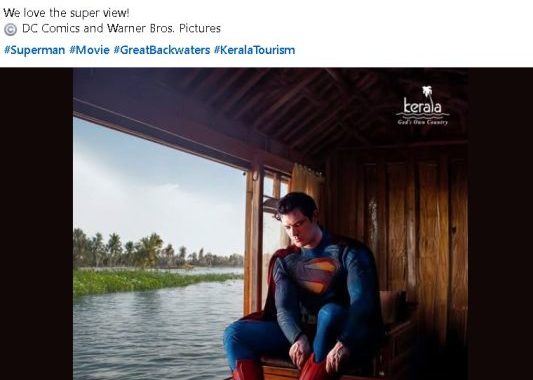This screenshot has width=533, height=380.
Task: Open the #GreatBackwaters hashtag link
Action: pyautogui.click(x=162, y=50)
